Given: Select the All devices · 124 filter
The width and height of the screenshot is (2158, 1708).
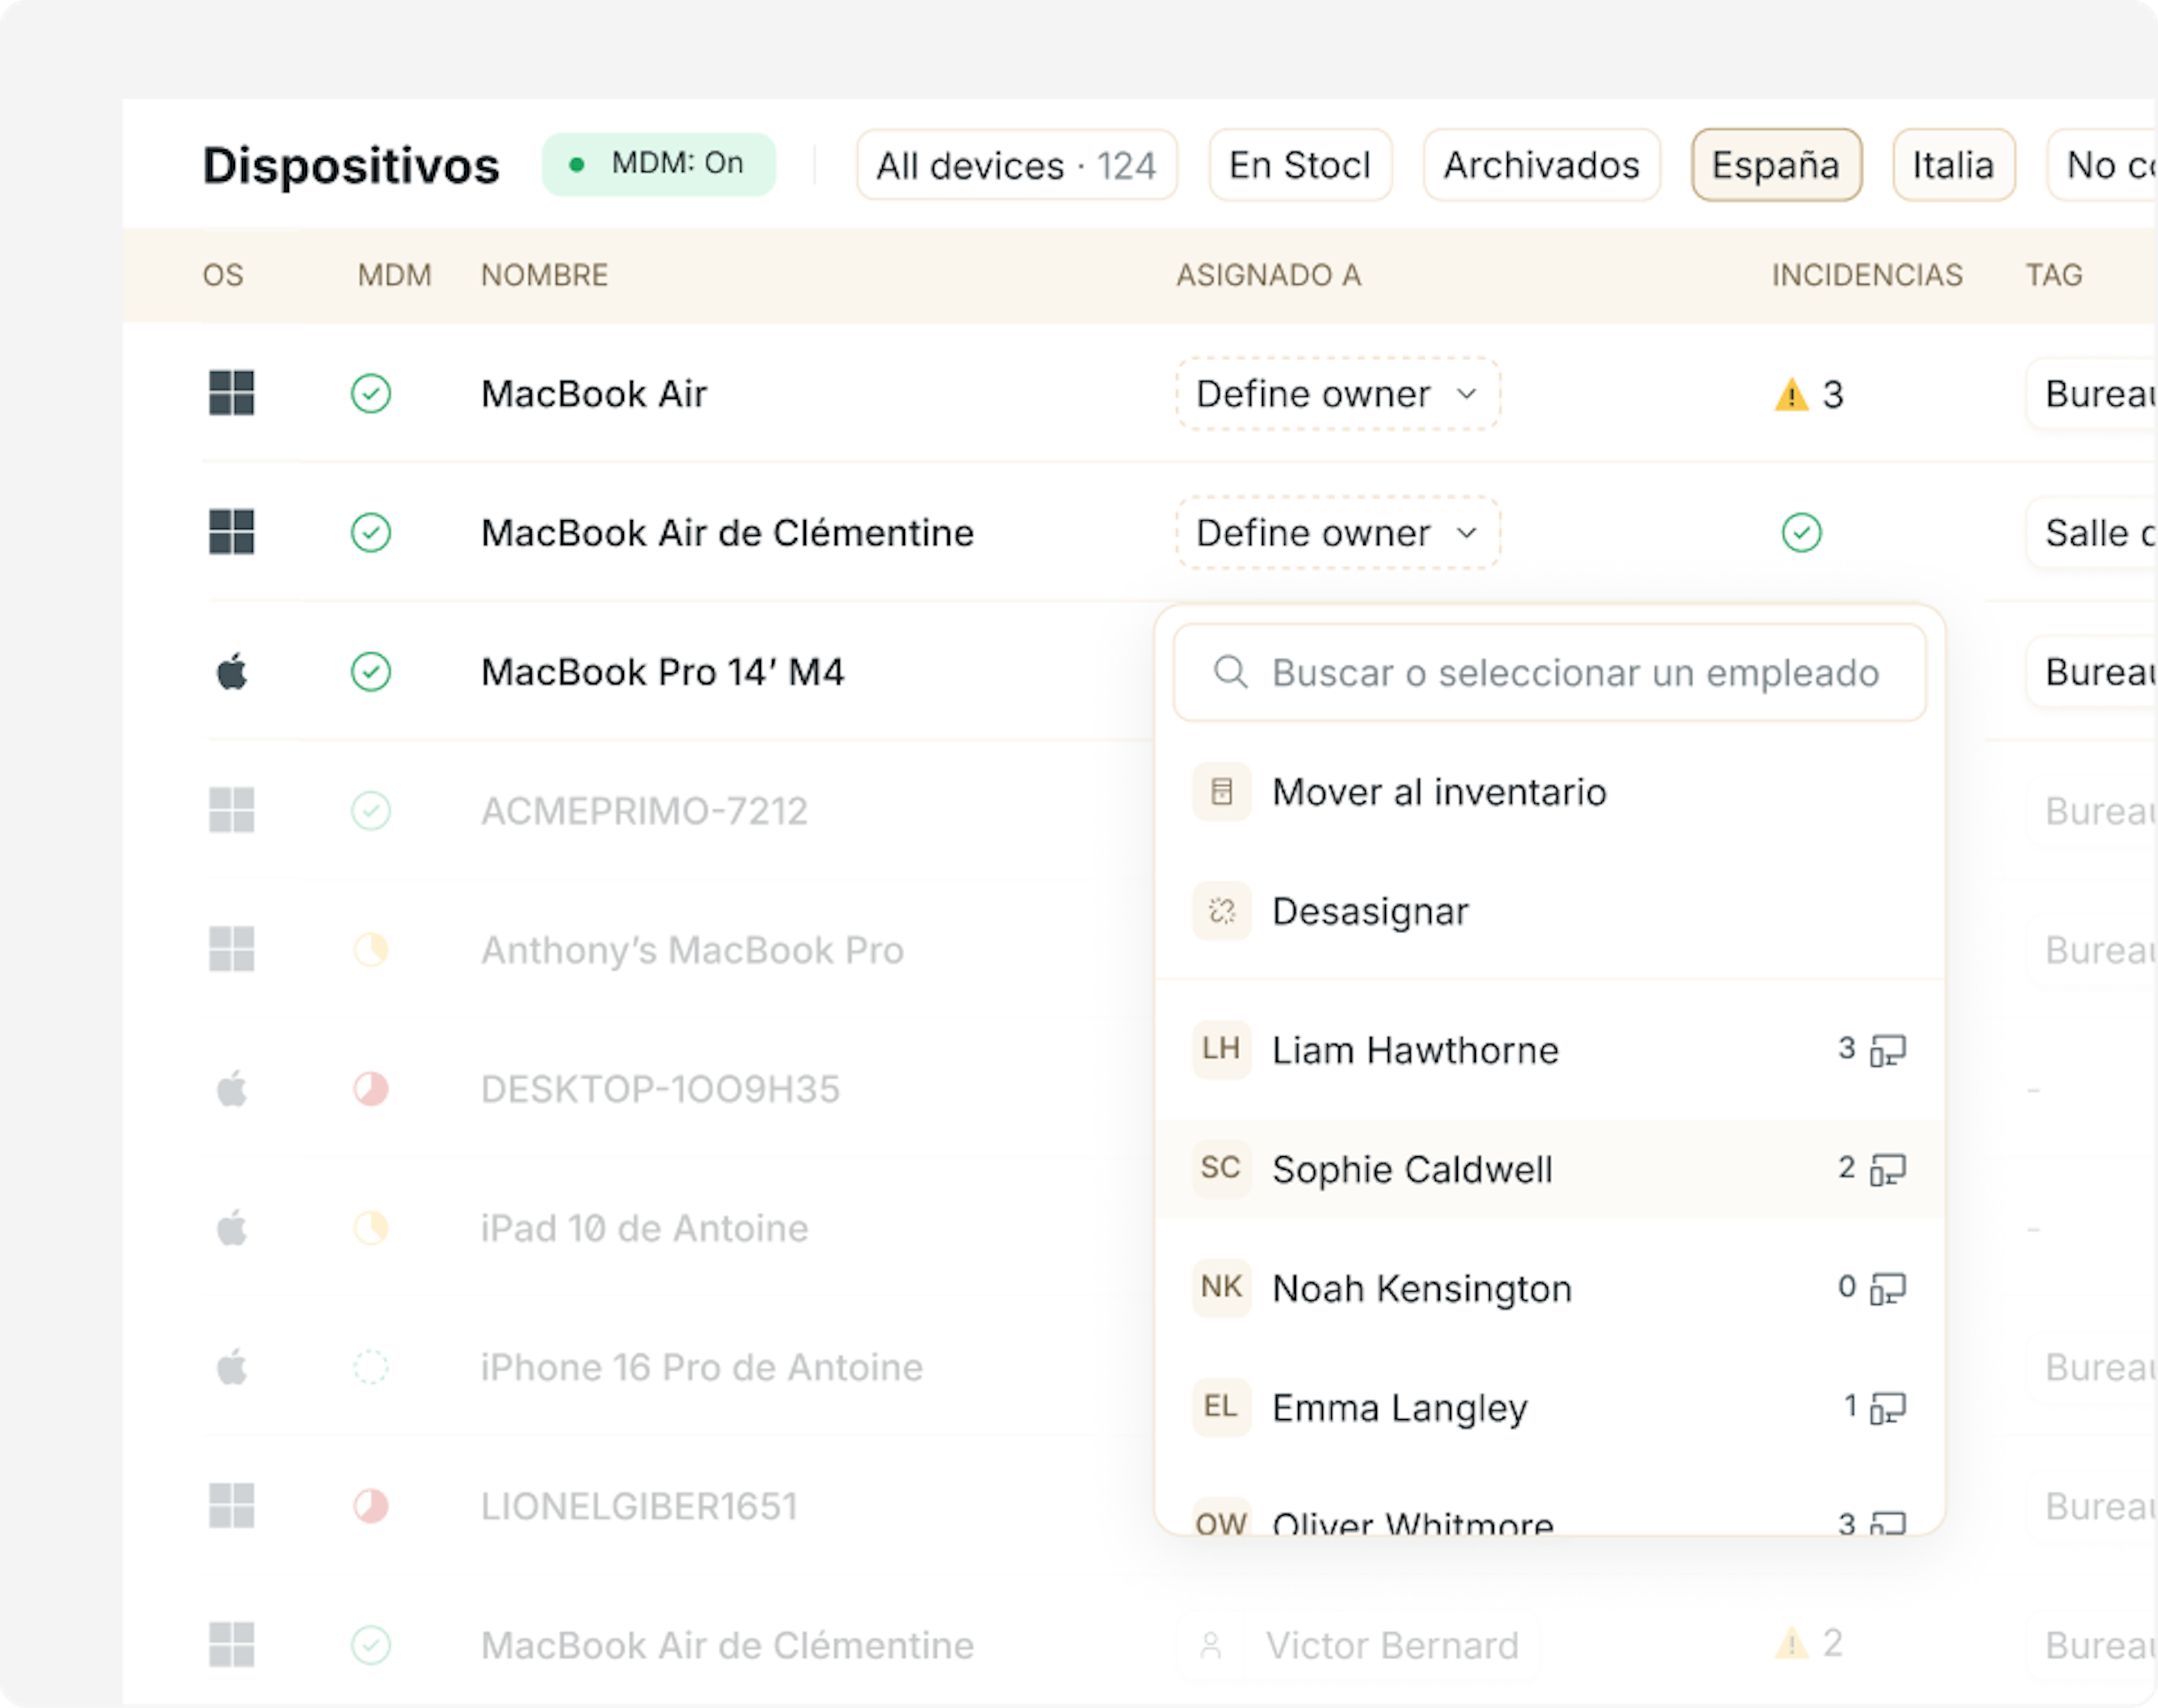Looking at the screenshot, I should pyautogui.click(x=1015, y=165).
